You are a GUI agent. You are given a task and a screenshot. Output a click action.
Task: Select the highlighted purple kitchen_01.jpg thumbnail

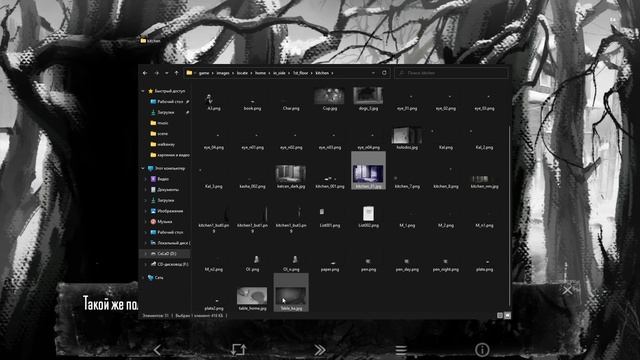coord(368,174)
